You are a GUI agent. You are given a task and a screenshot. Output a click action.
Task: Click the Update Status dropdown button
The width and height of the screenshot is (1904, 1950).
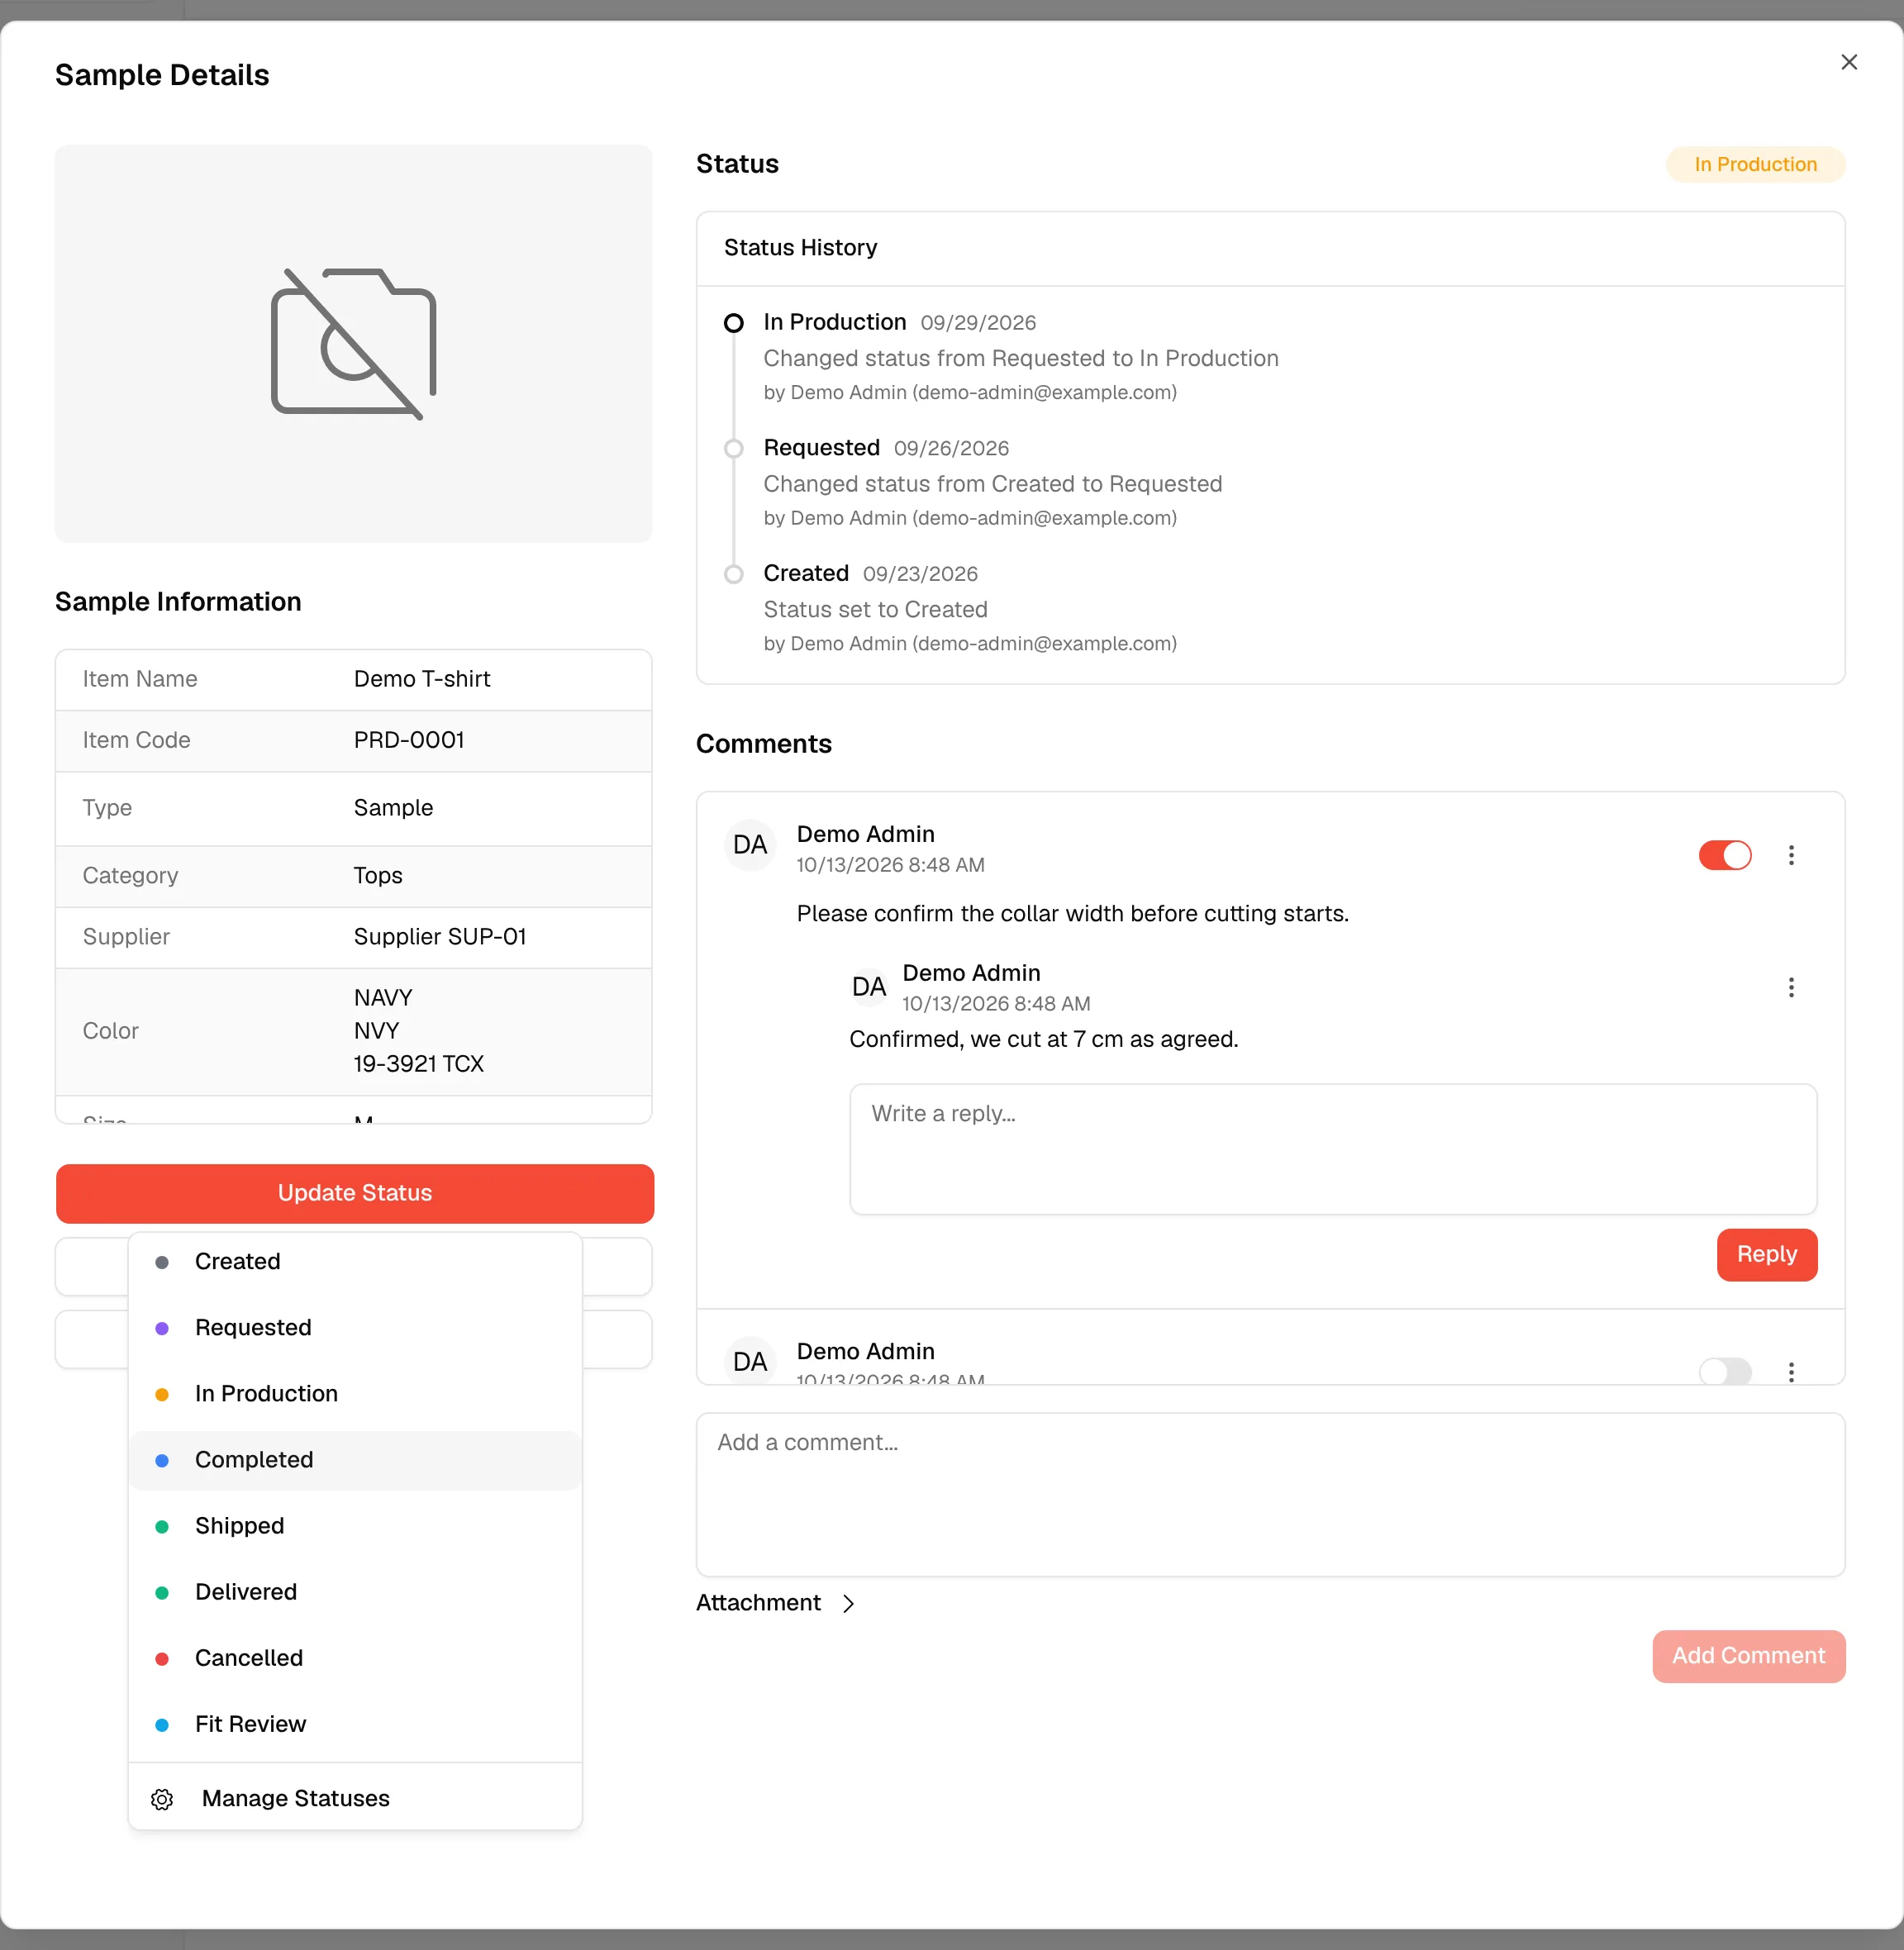(x=354, y=1193)
